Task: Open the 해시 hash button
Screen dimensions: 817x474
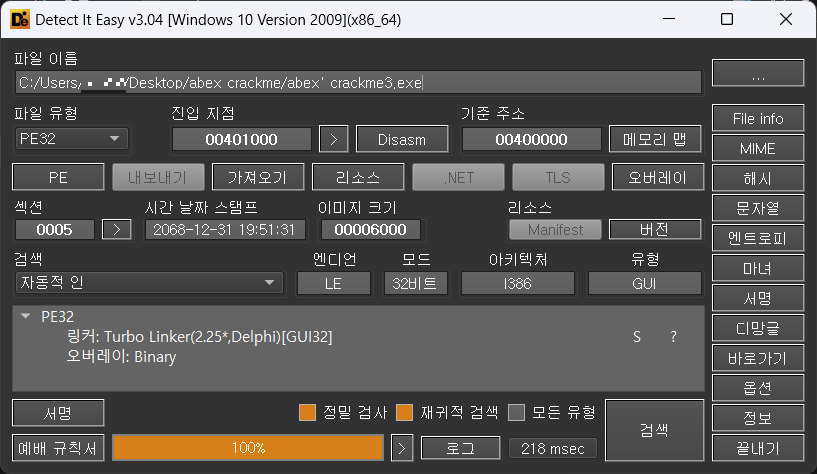Action: click(758, 179)
